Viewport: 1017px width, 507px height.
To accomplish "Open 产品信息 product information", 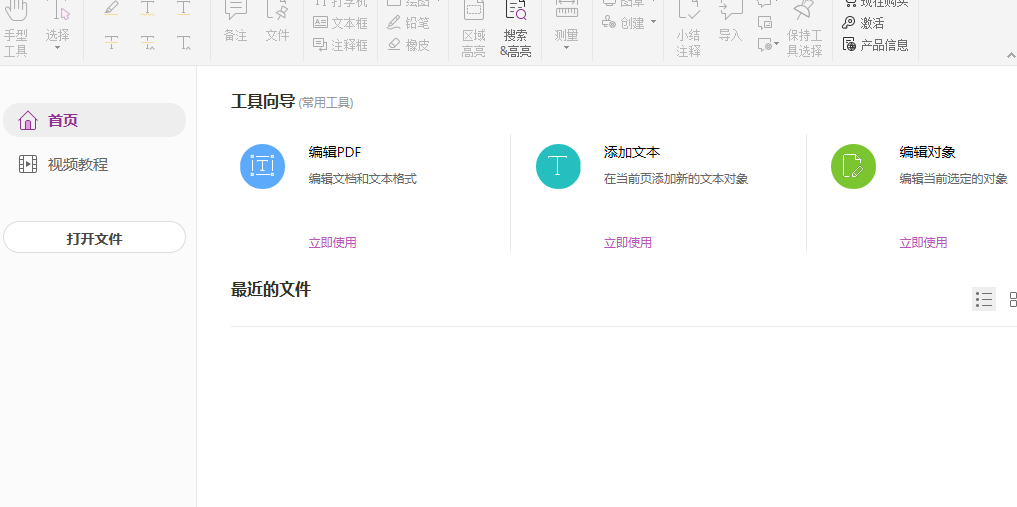I will point(875,45).
